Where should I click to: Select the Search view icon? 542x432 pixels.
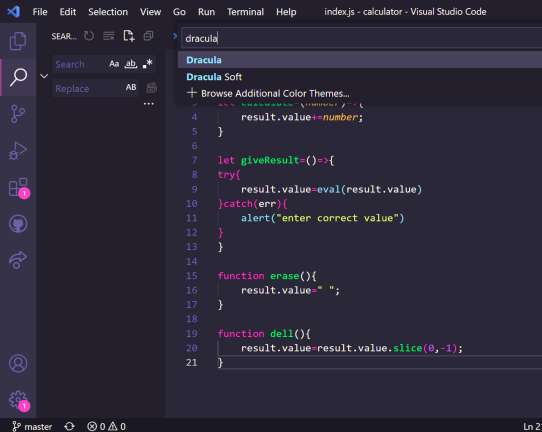click(x=18, y=77)
